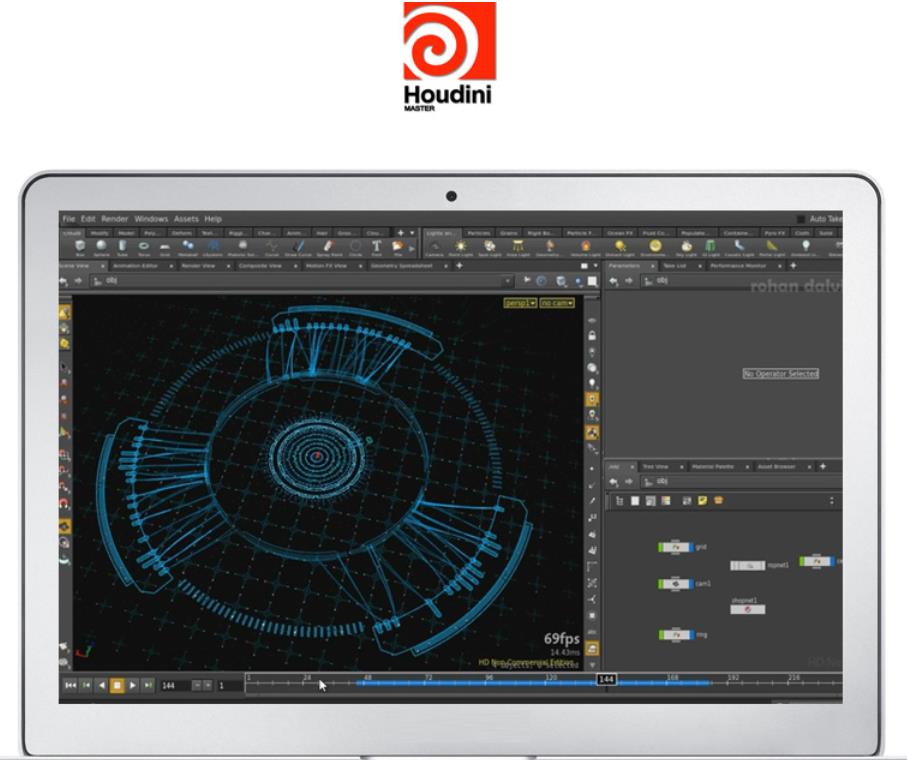907x760 pixels.
Task: Jump to first frame of timeline
Action: pyautogui.click(x=70, y=686)
